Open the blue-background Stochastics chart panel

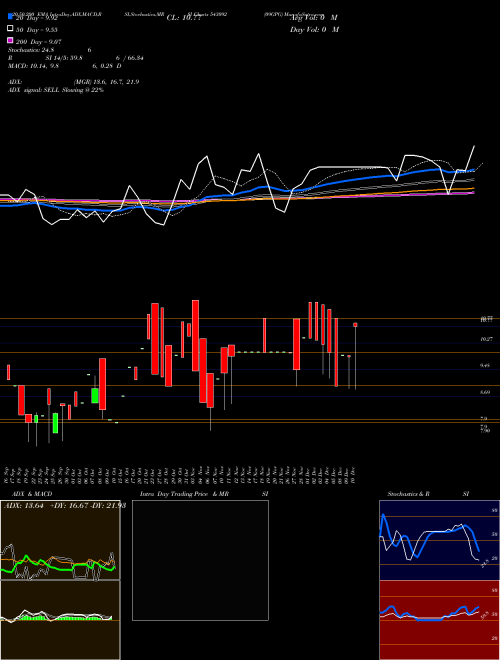point(439,540)
